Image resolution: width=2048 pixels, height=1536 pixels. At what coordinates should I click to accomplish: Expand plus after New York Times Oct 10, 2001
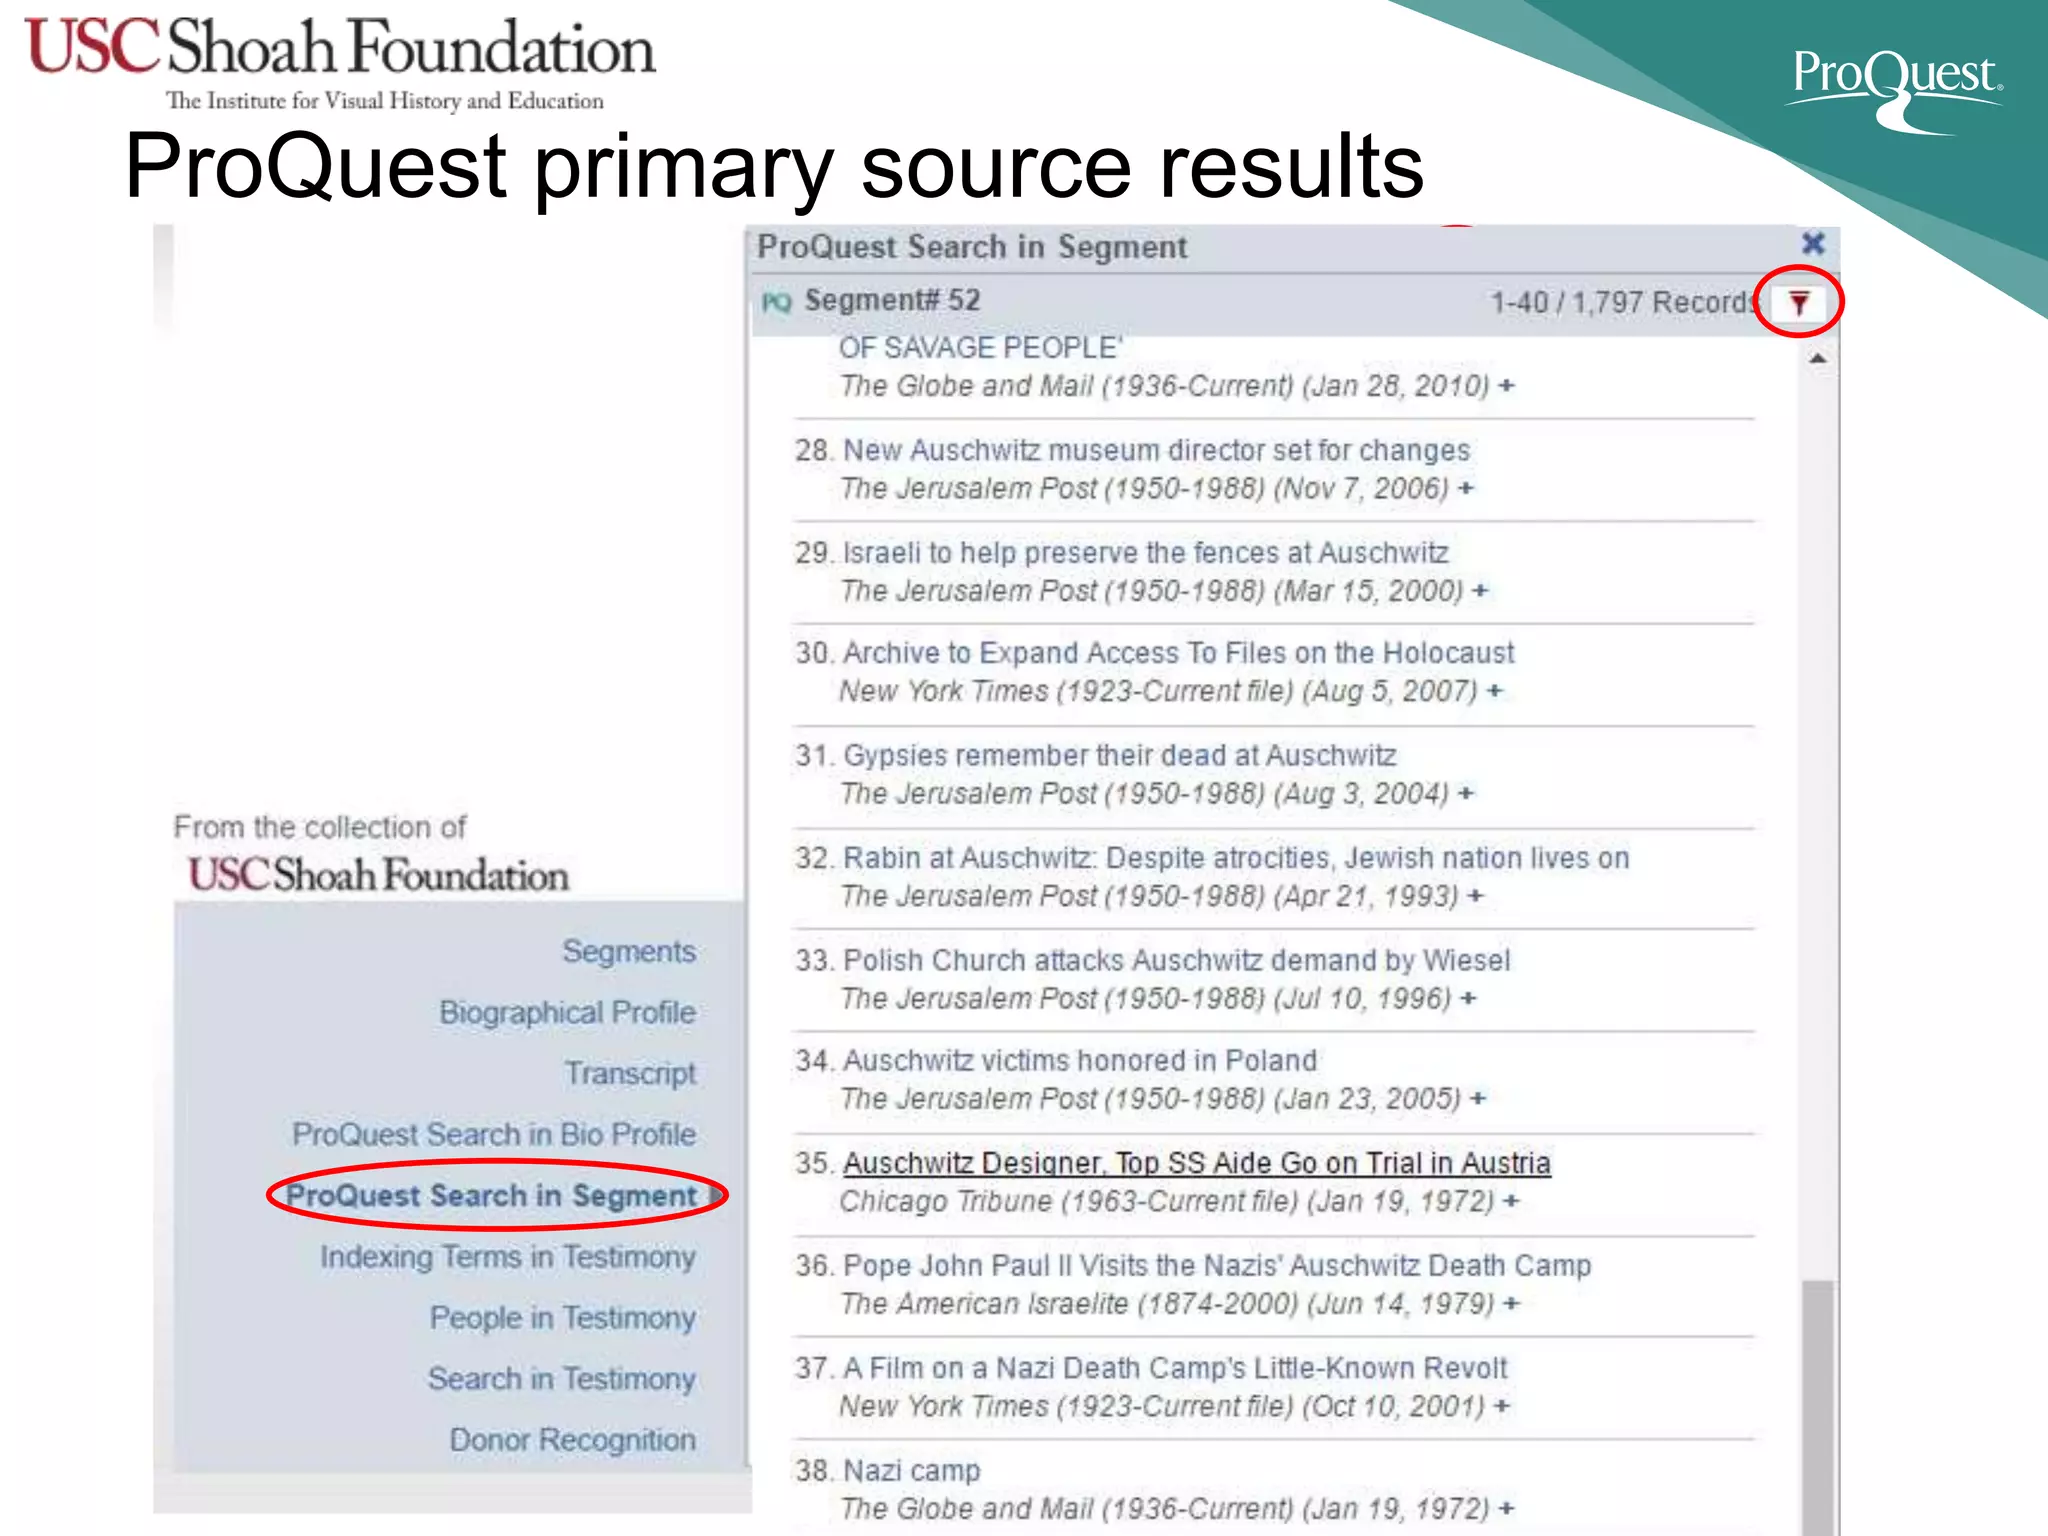[x=1501, y=1406]
